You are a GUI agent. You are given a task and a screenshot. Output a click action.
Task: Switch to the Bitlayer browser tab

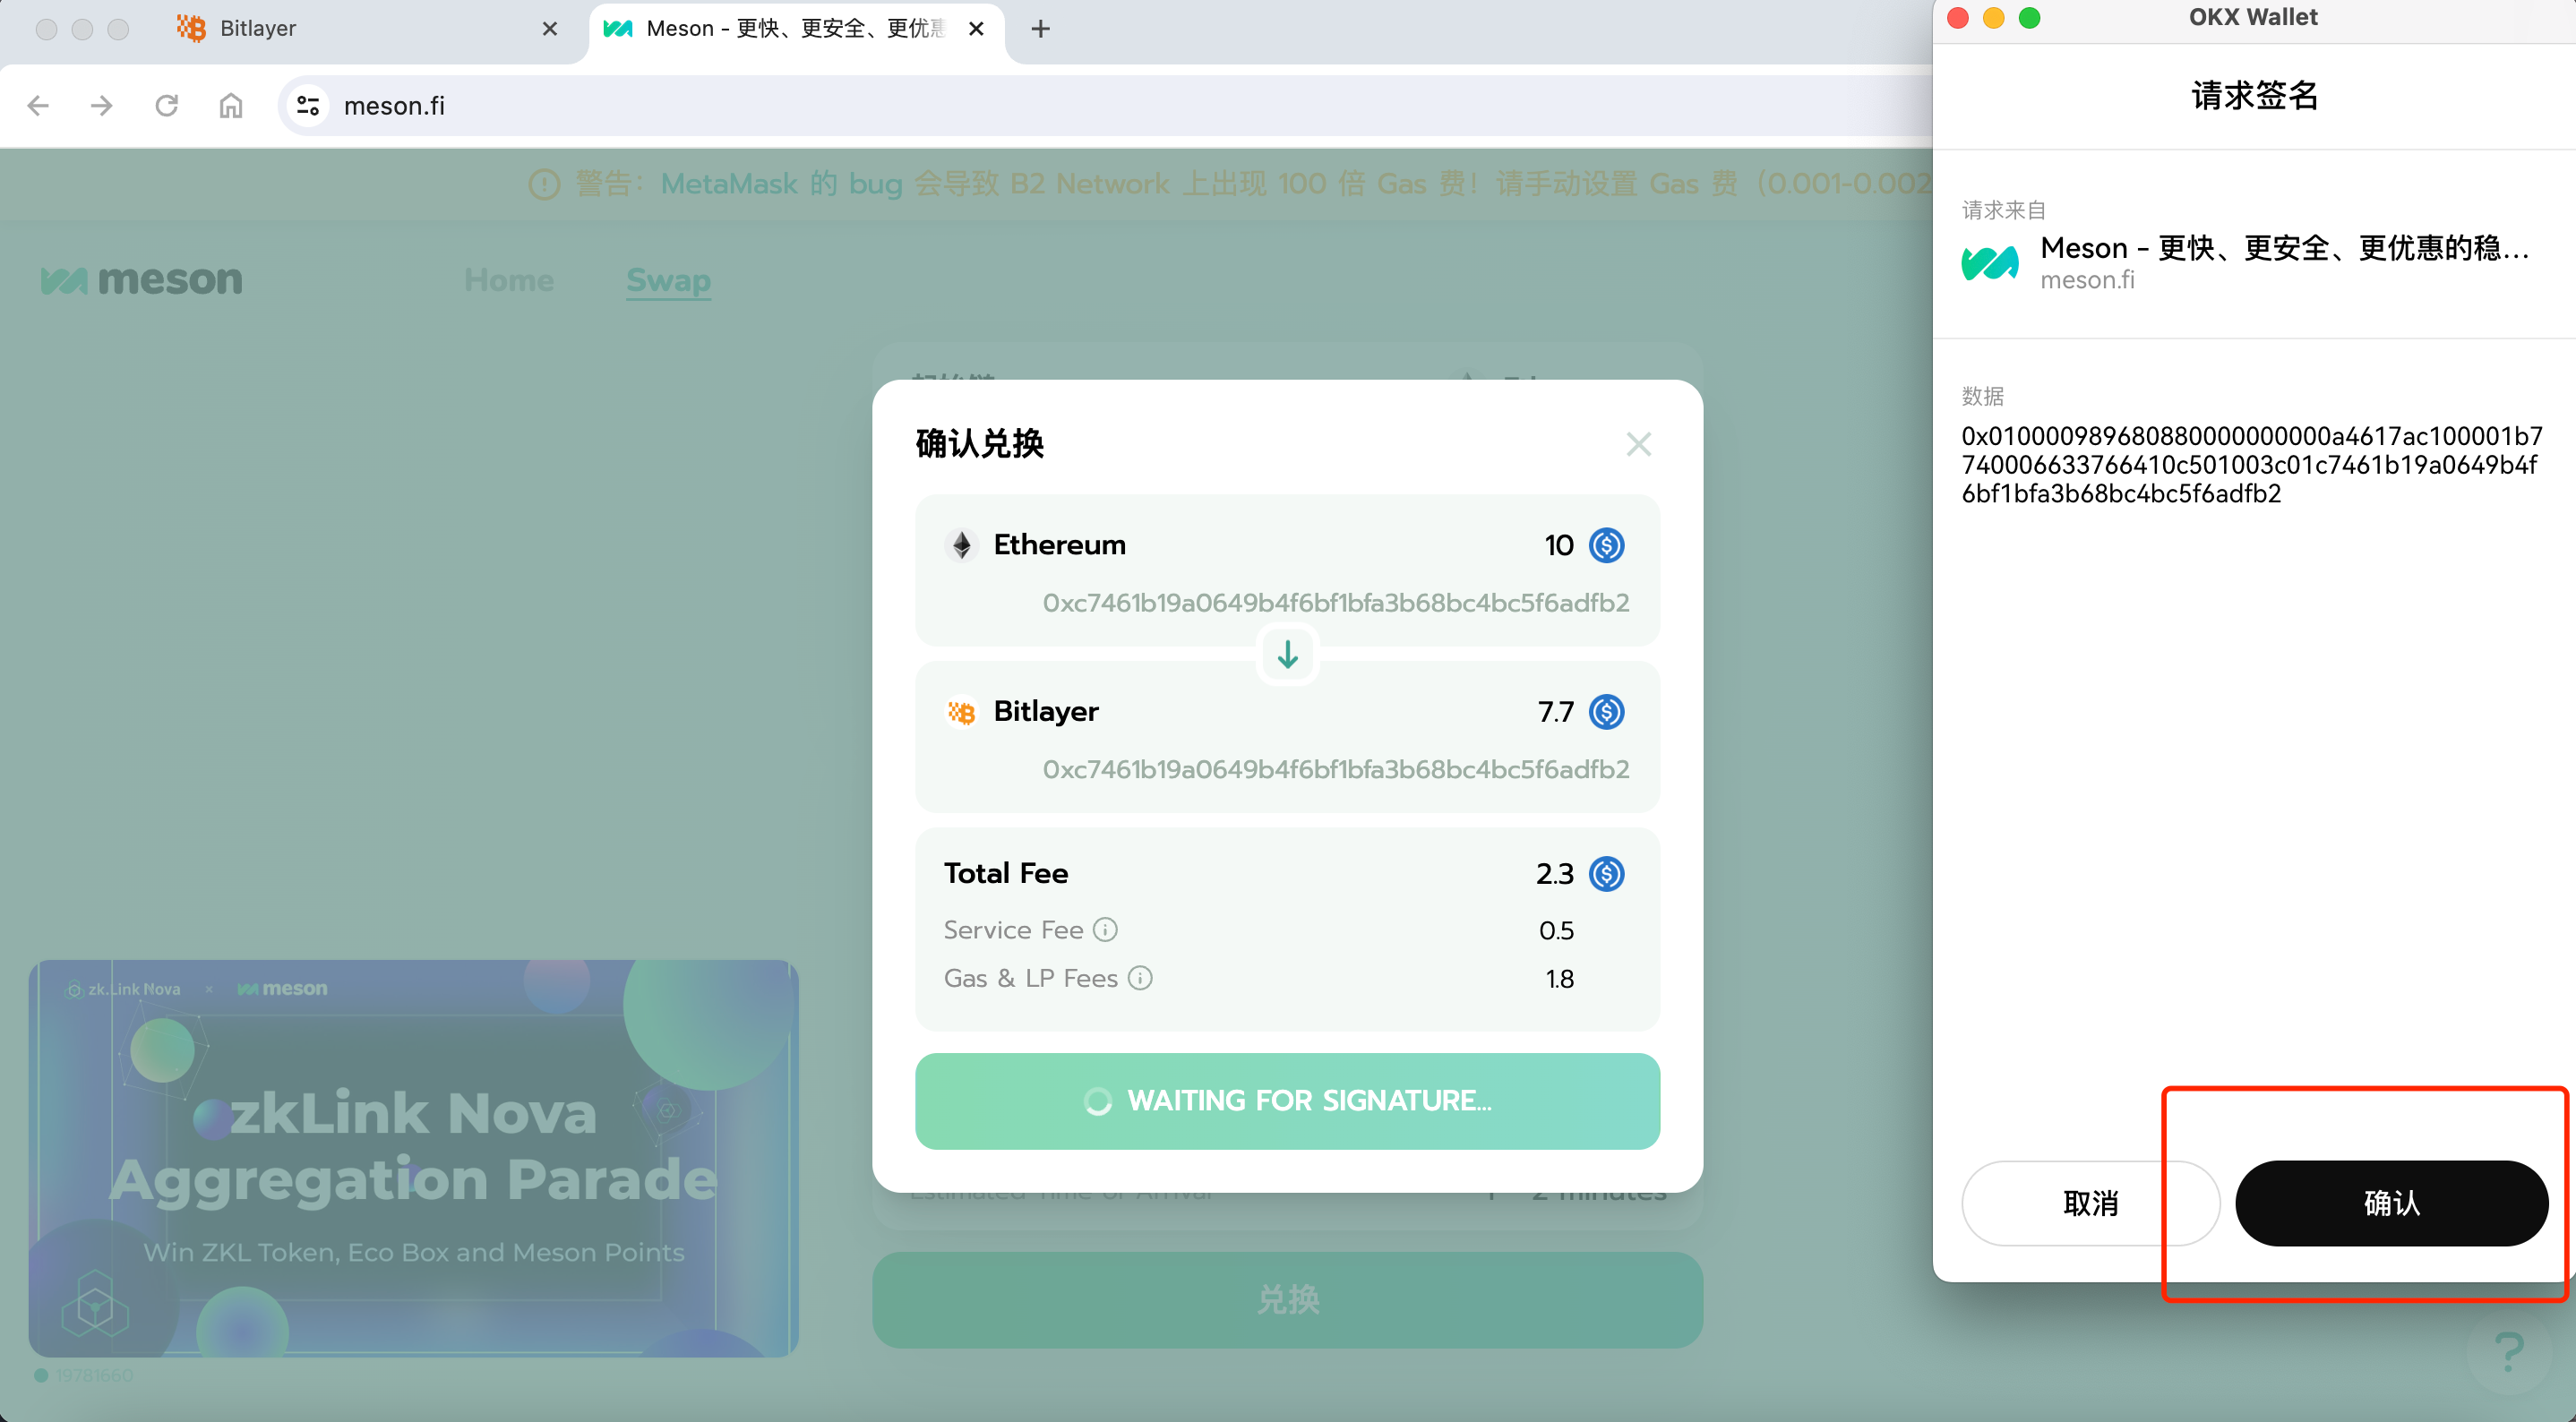tap(258, 28)
